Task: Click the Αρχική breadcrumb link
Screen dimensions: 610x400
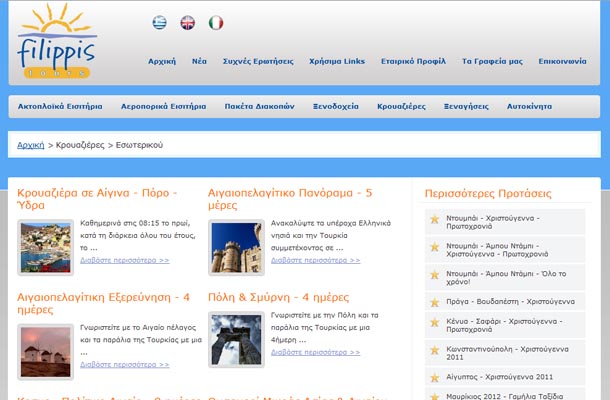Action: pos(30,145)
